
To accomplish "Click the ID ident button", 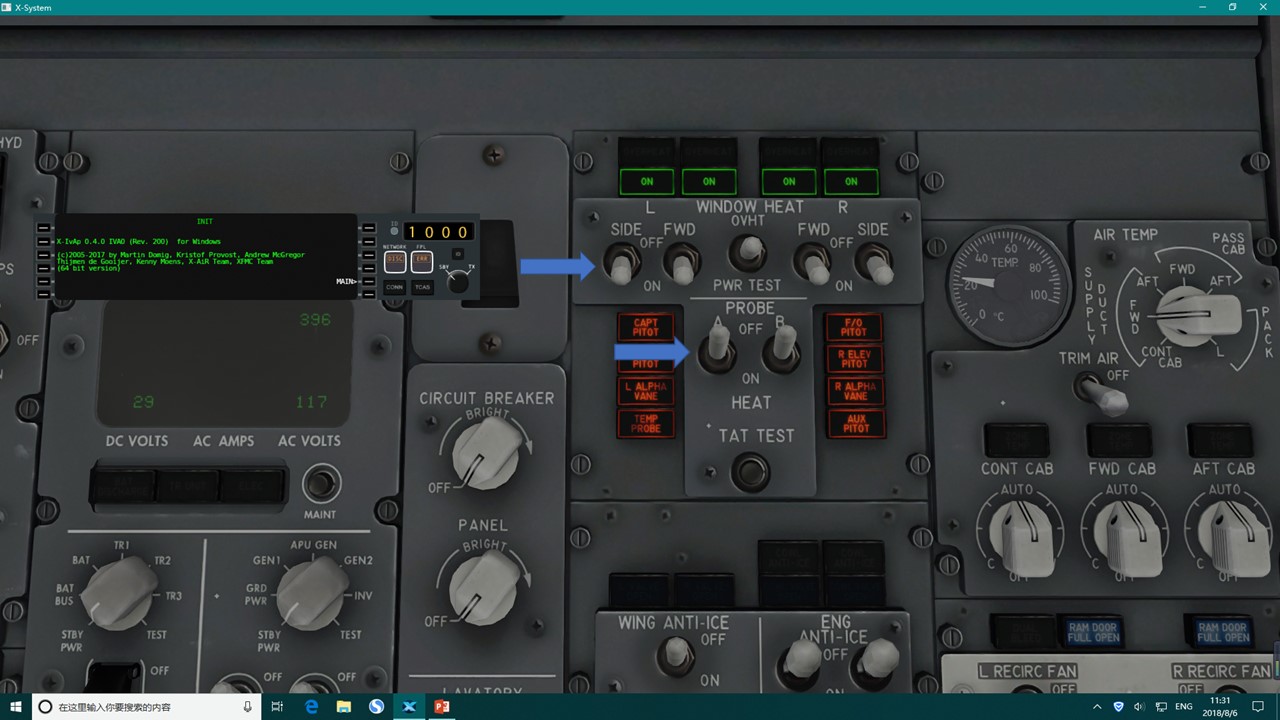I will (395, 233).
